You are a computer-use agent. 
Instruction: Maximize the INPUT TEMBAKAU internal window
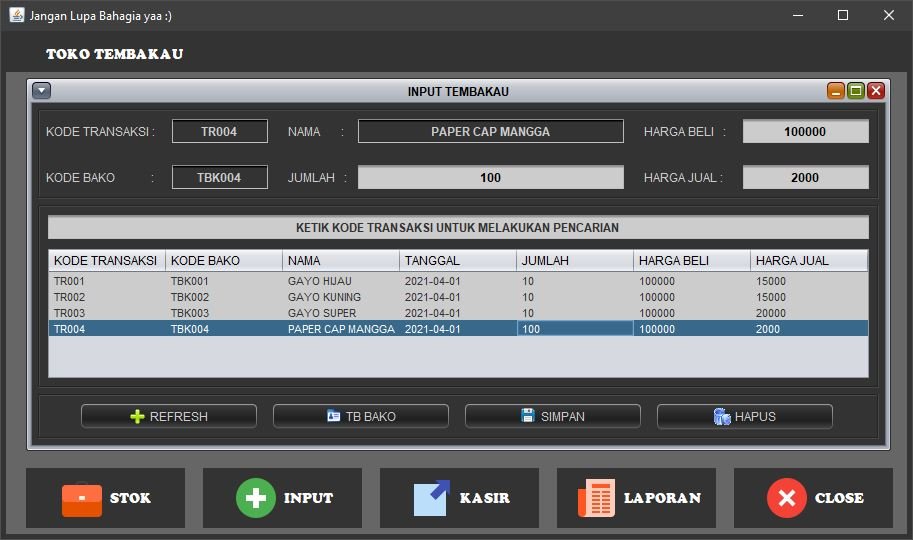point(855,91)
